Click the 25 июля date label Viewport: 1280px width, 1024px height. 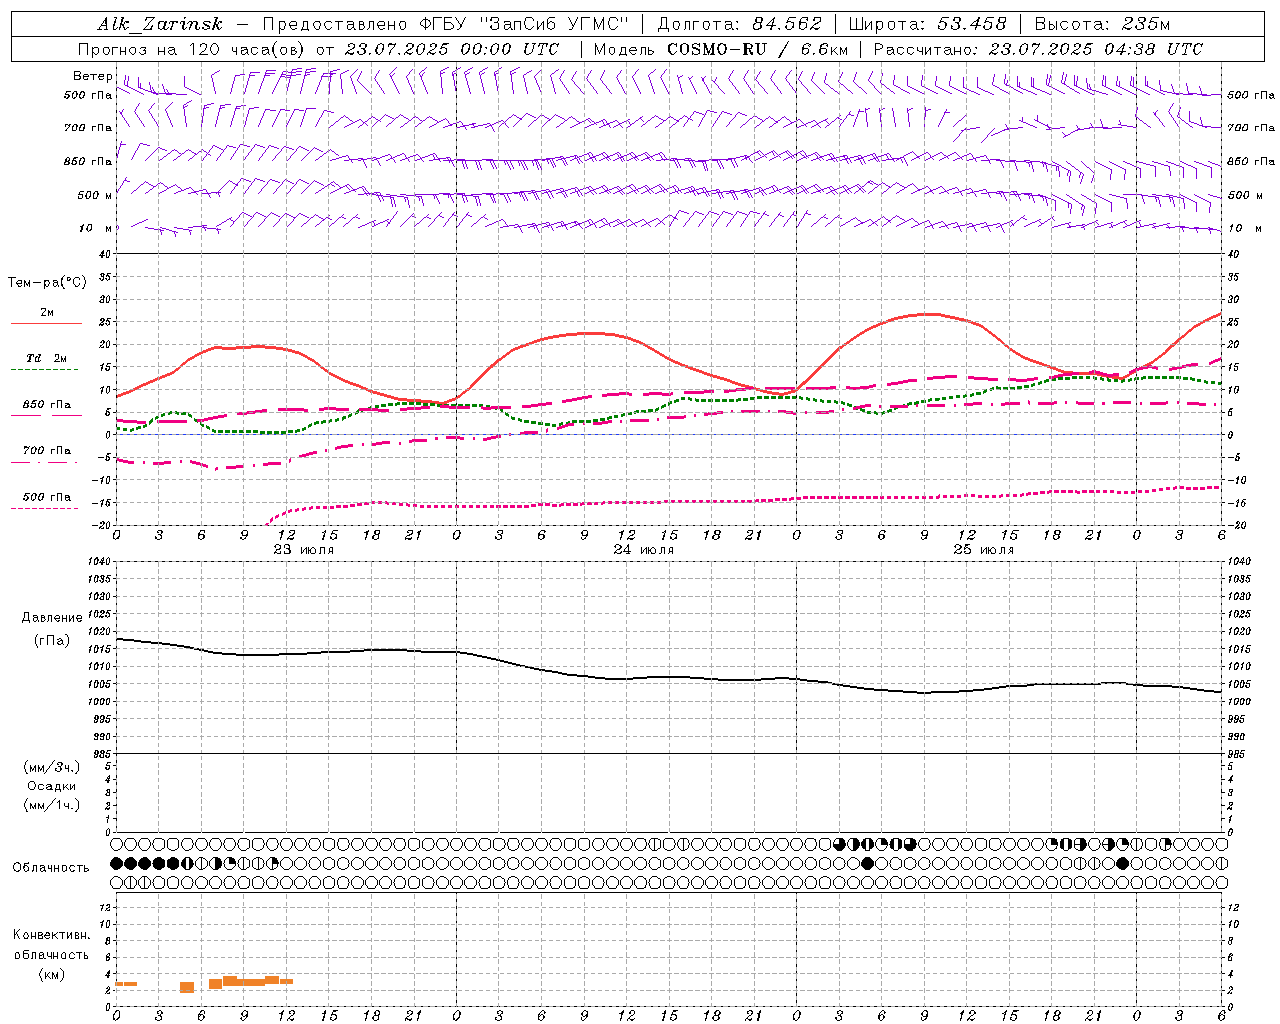(x=984, y=549)
